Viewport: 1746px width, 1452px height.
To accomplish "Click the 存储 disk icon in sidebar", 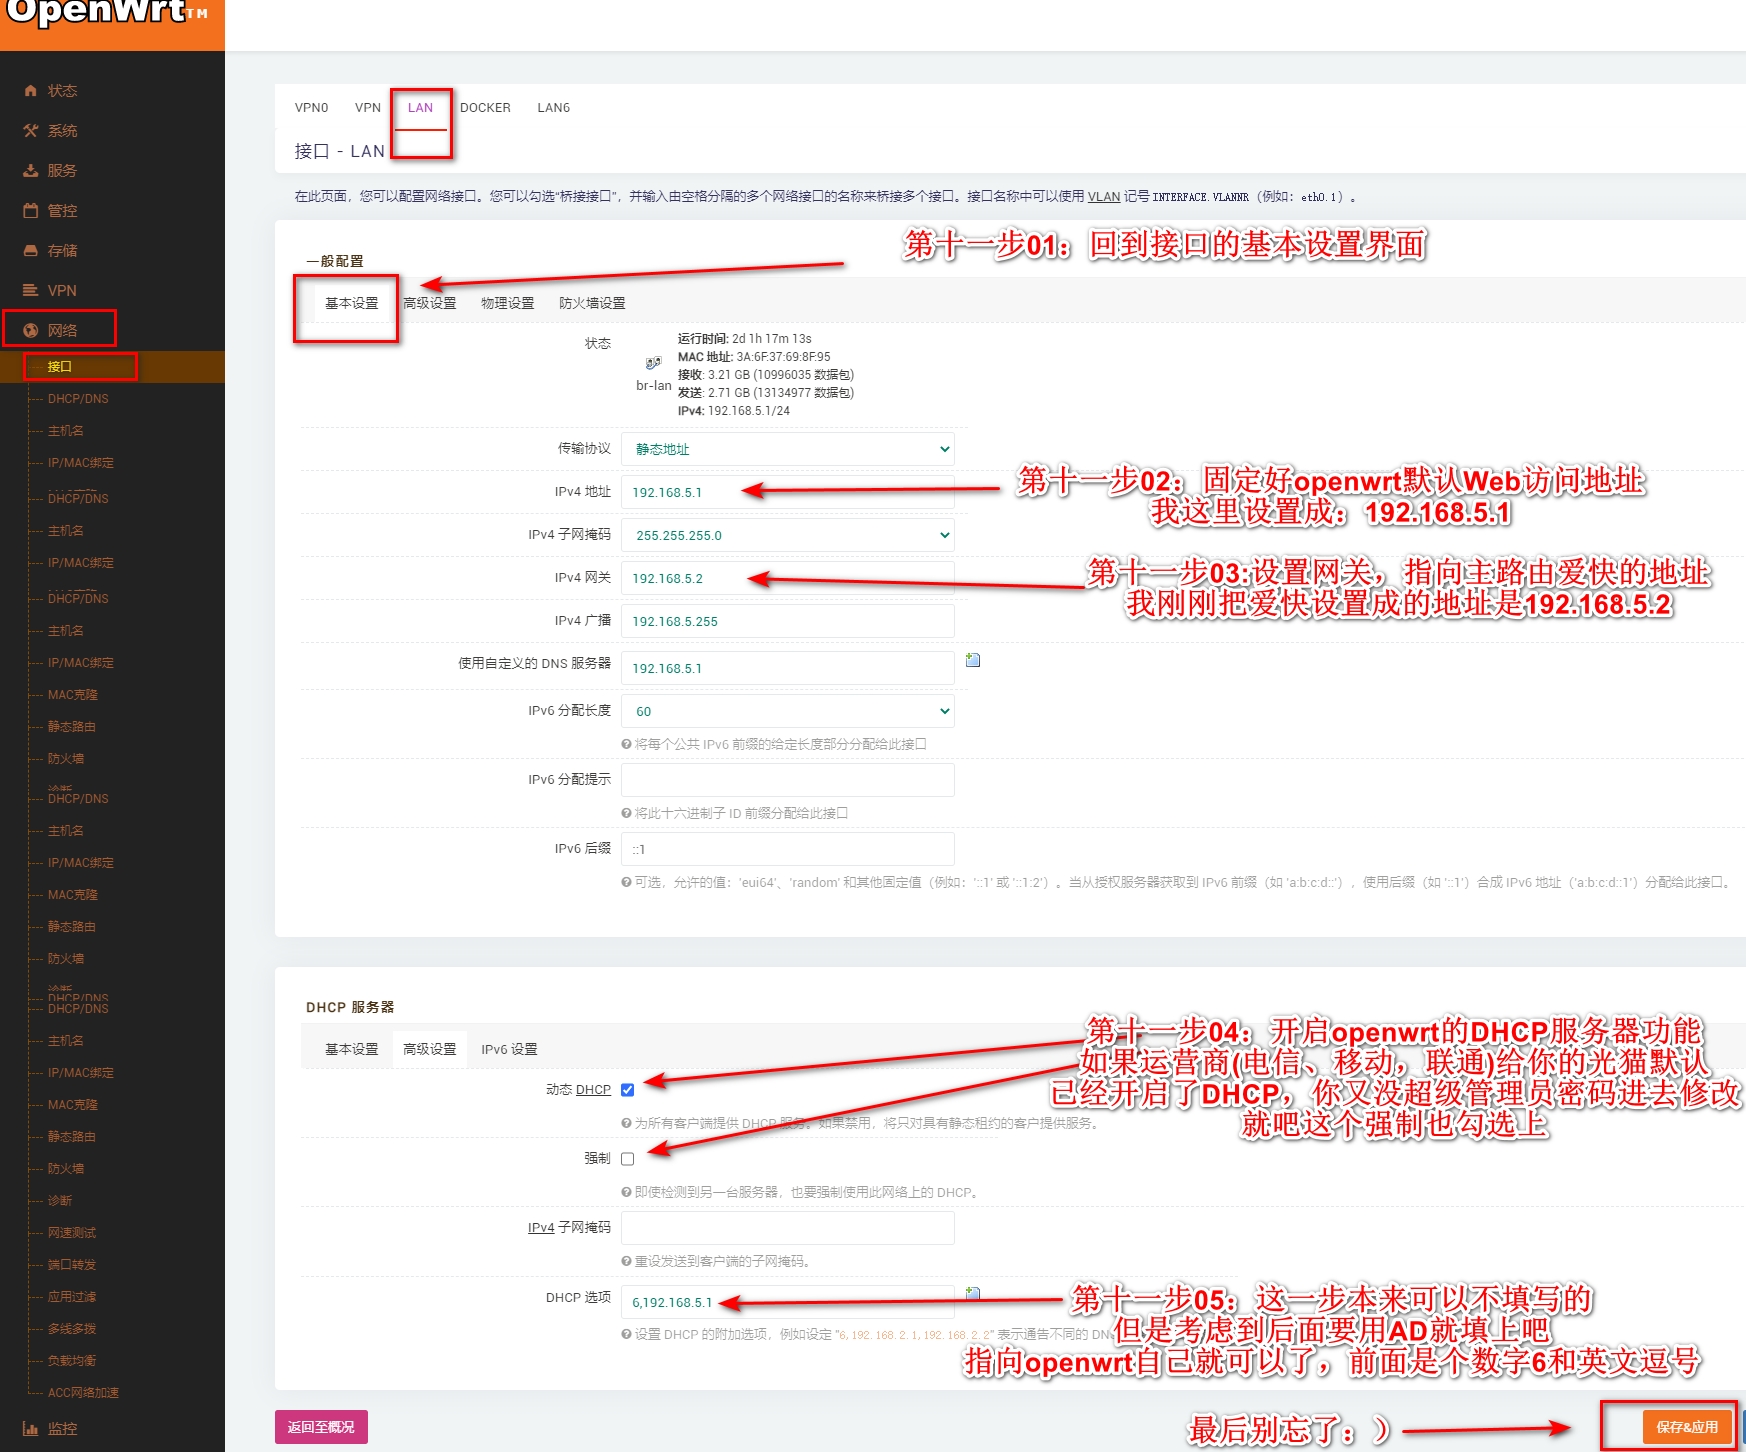I will tap(31, 251).
